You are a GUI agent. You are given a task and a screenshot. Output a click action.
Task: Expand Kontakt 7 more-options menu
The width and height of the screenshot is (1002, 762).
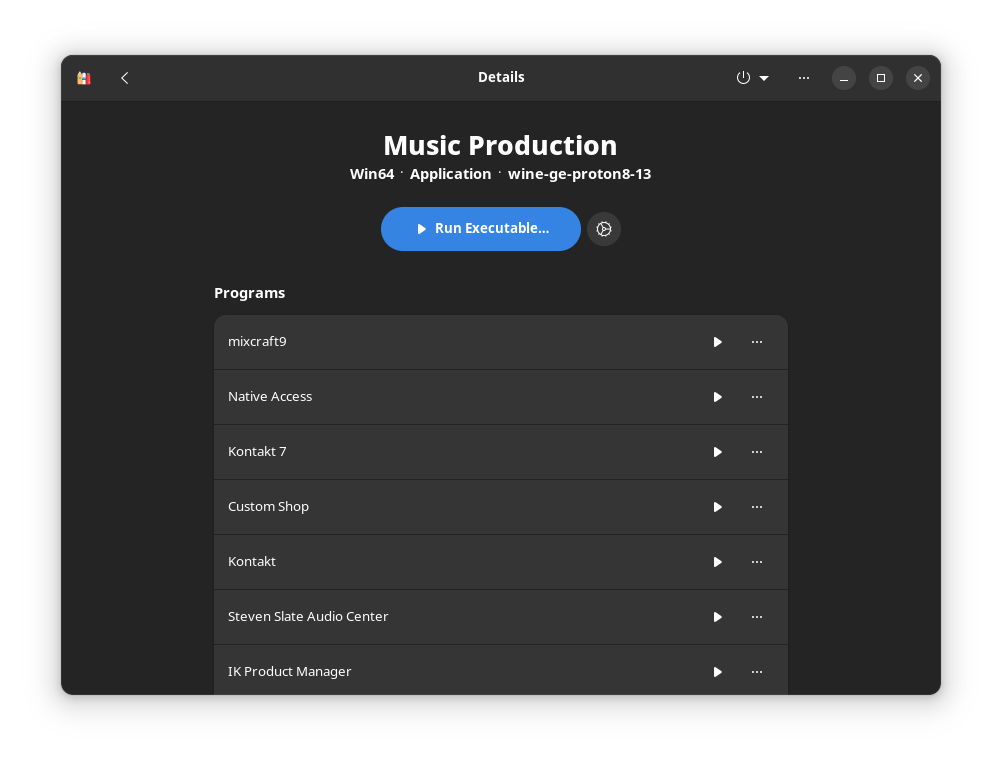[757, 452]
